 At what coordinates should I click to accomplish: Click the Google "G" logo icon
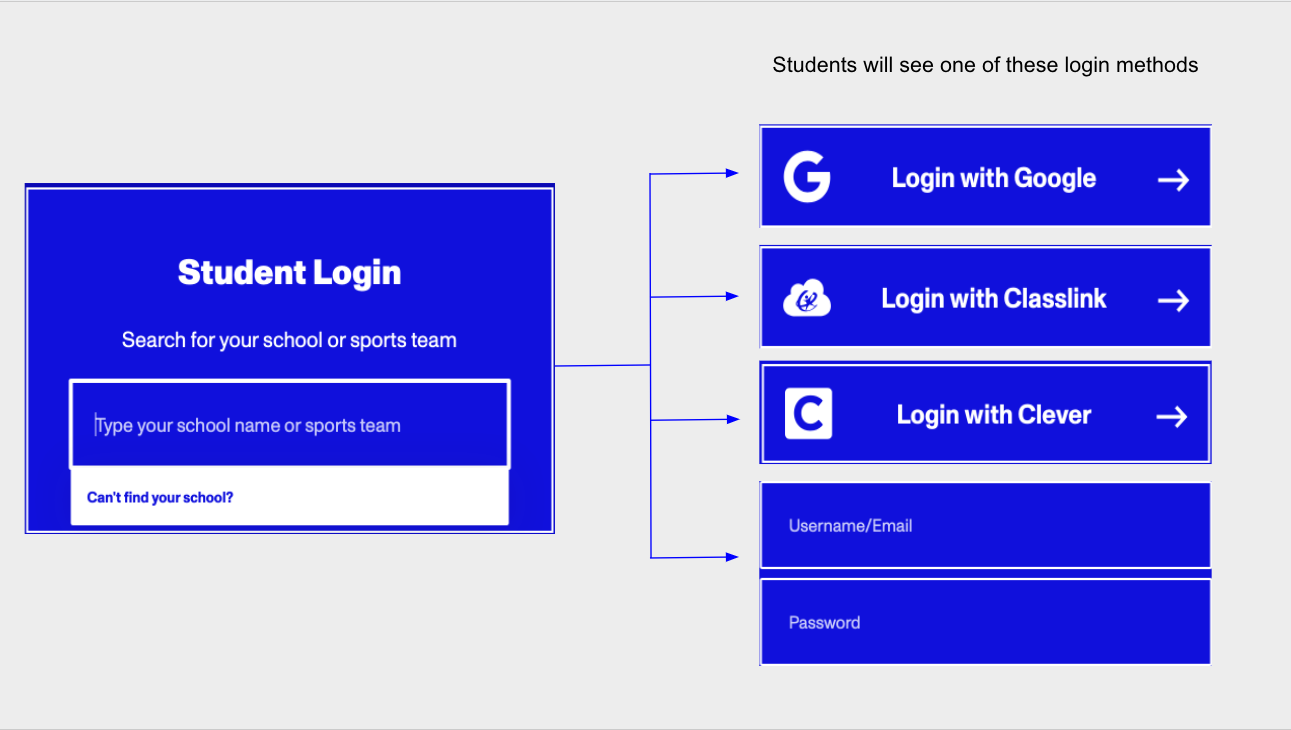[x=806, y=178]
